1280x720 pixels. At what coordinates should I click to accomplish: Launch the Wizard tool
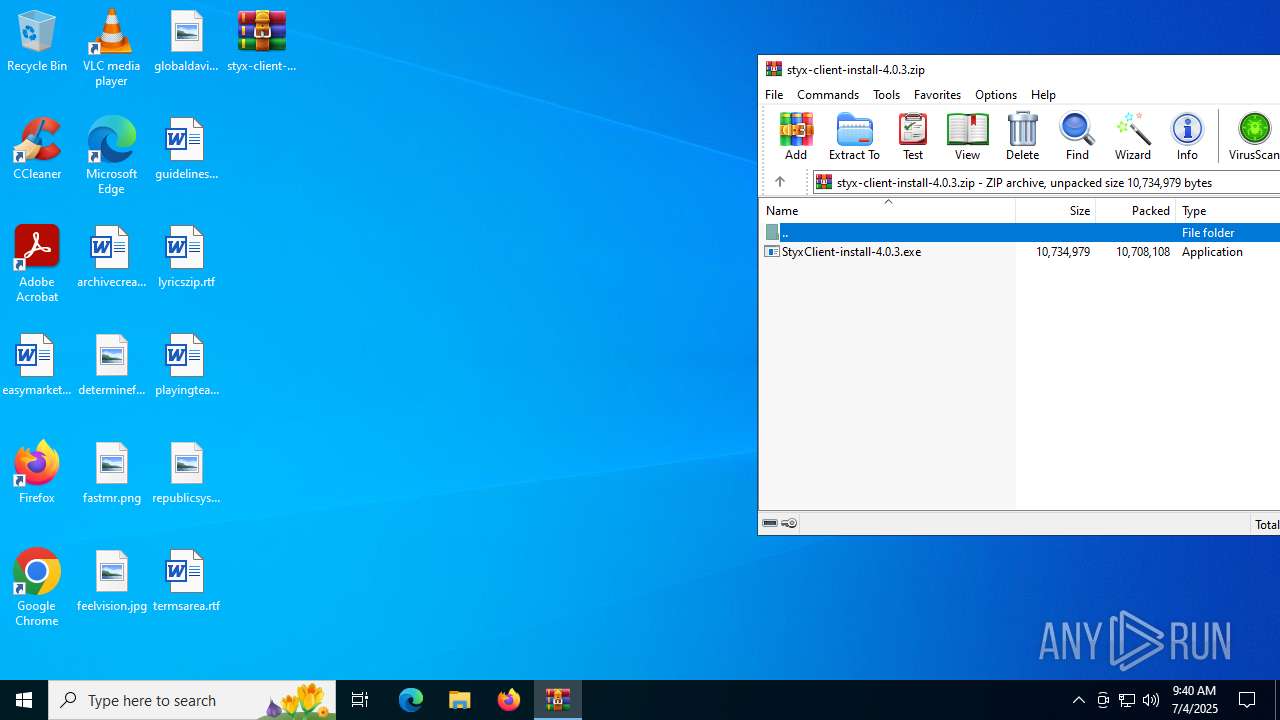click(1133, 136)
